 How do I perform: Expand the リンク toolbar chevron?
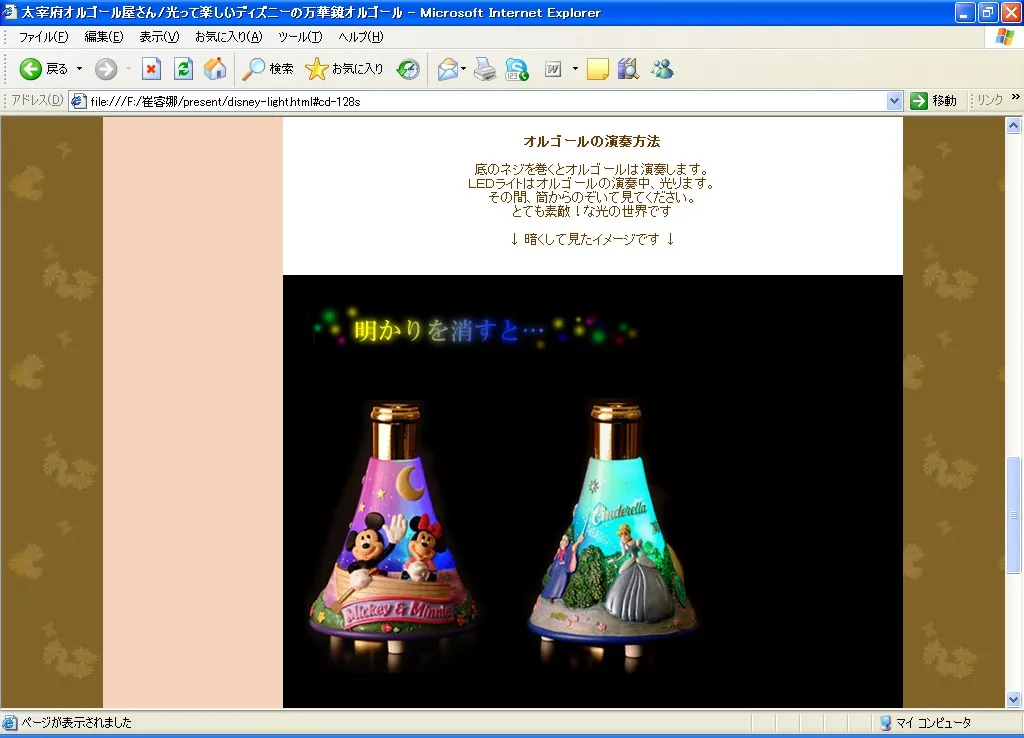1016,97
